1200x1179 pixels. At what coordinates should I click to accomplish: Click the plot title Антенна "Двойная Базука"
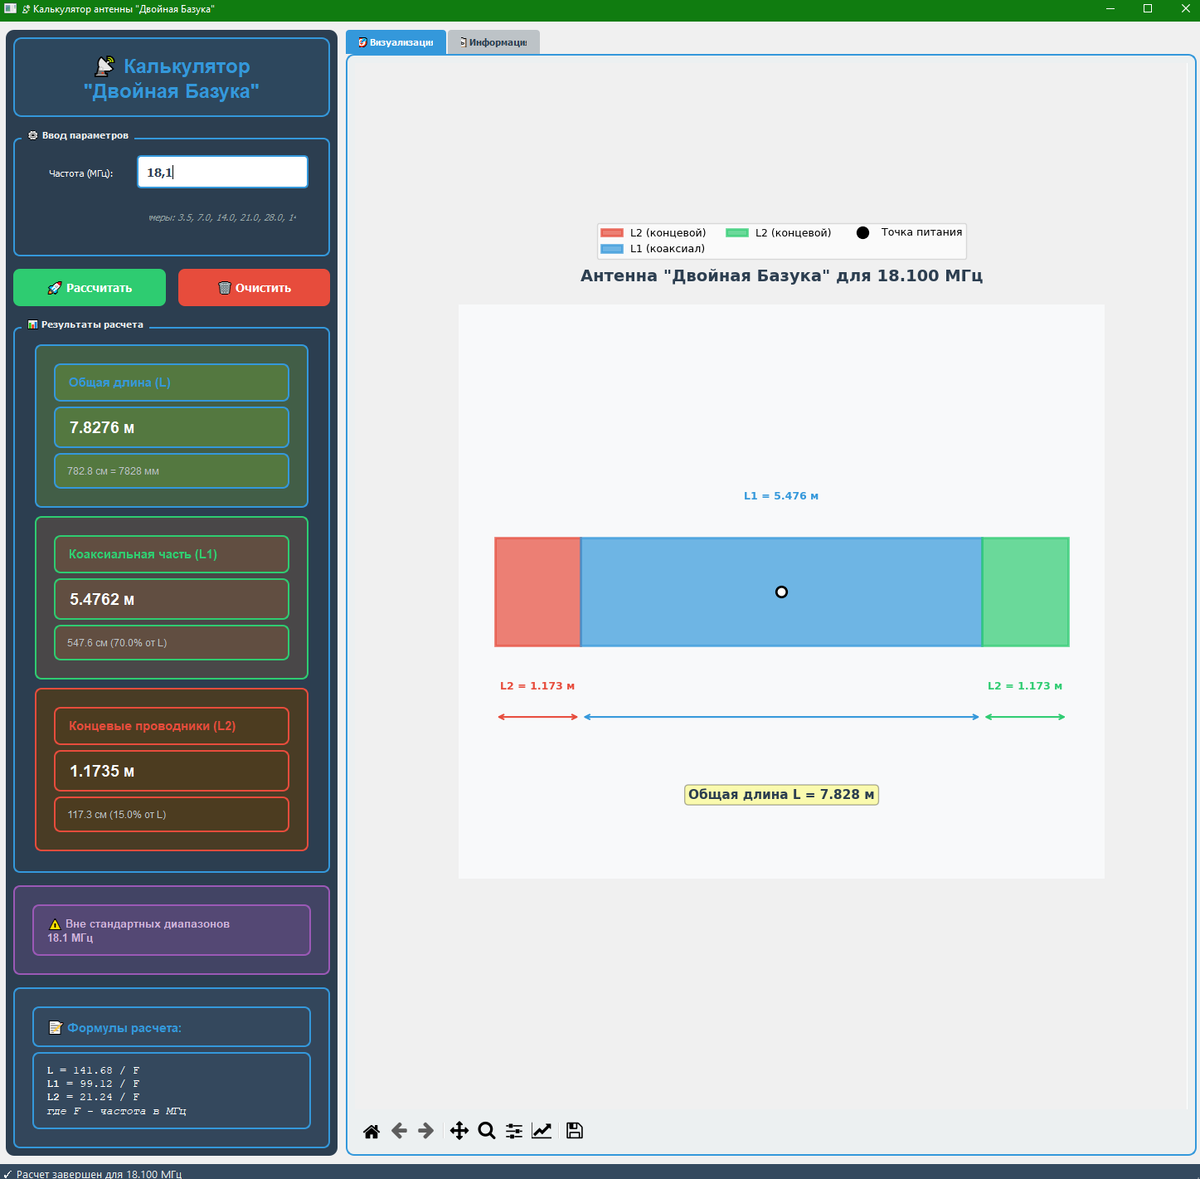(x=782, y=276)
